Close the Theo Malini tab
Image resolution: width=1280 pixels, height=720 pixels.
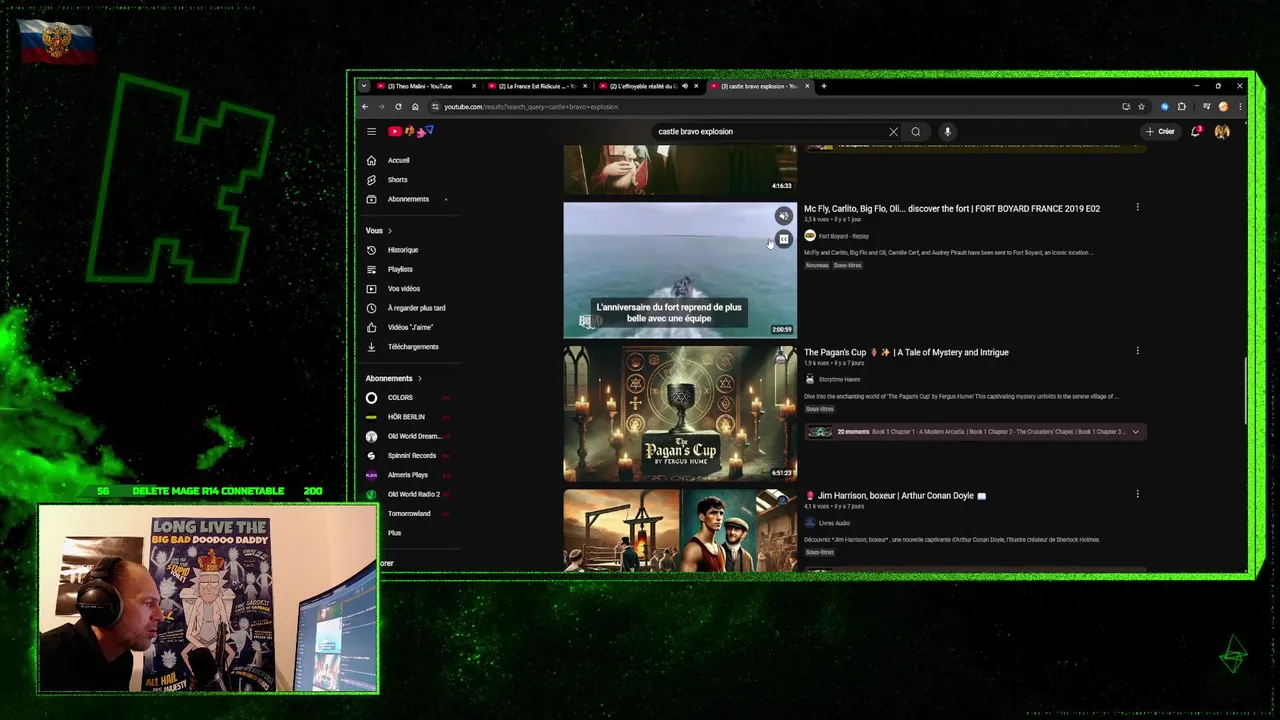(474, 86)
